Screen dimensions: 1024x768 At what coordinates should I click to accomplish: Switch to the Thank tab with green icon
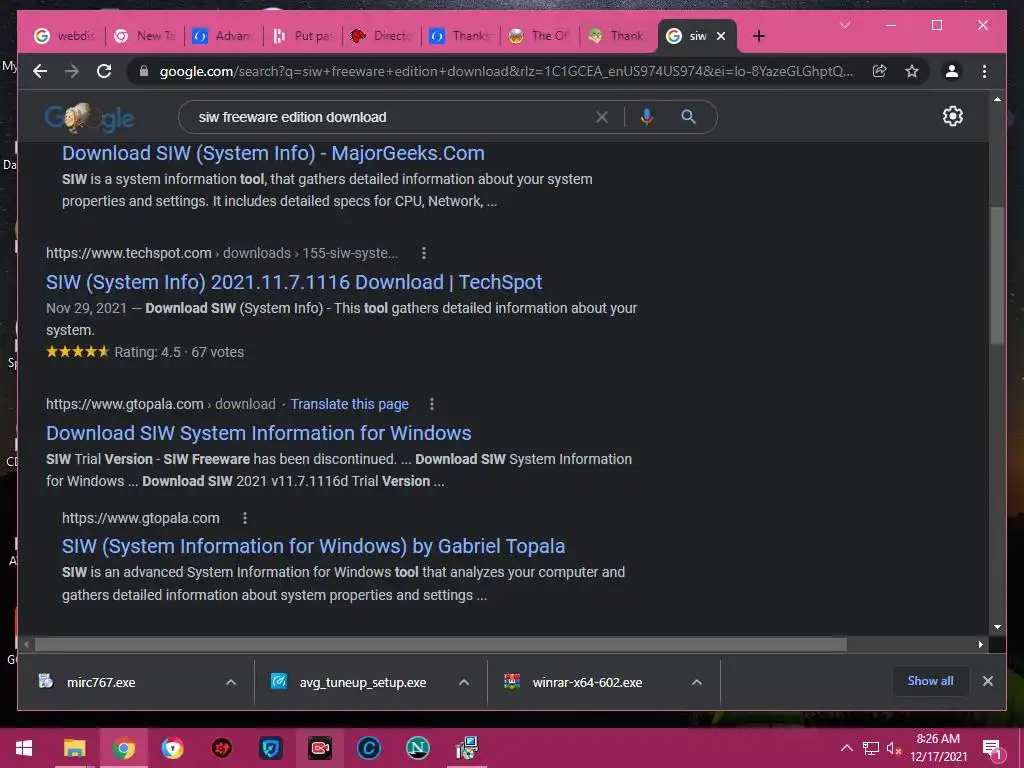[618, 36]
